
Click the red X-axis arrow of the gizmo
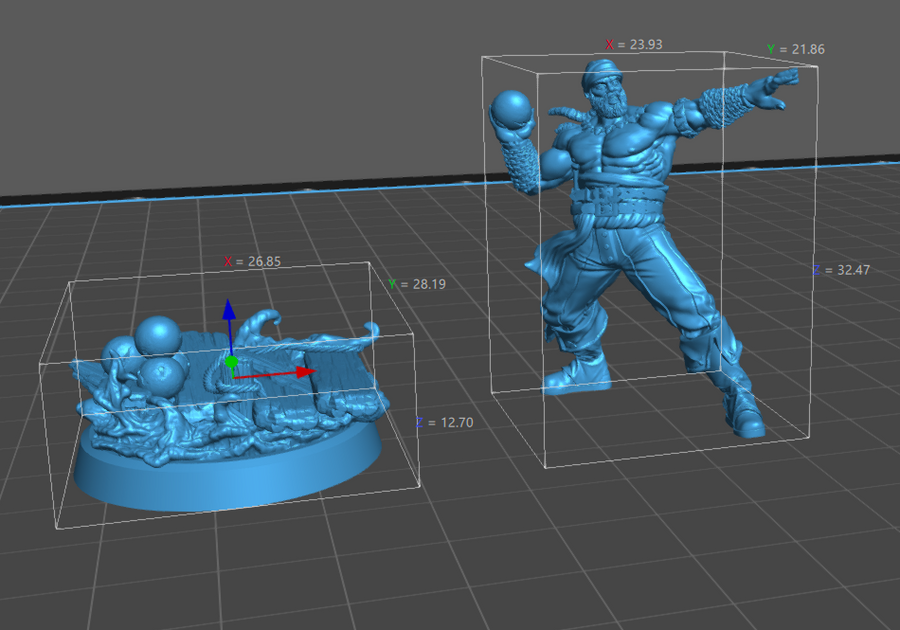point(300,372)
